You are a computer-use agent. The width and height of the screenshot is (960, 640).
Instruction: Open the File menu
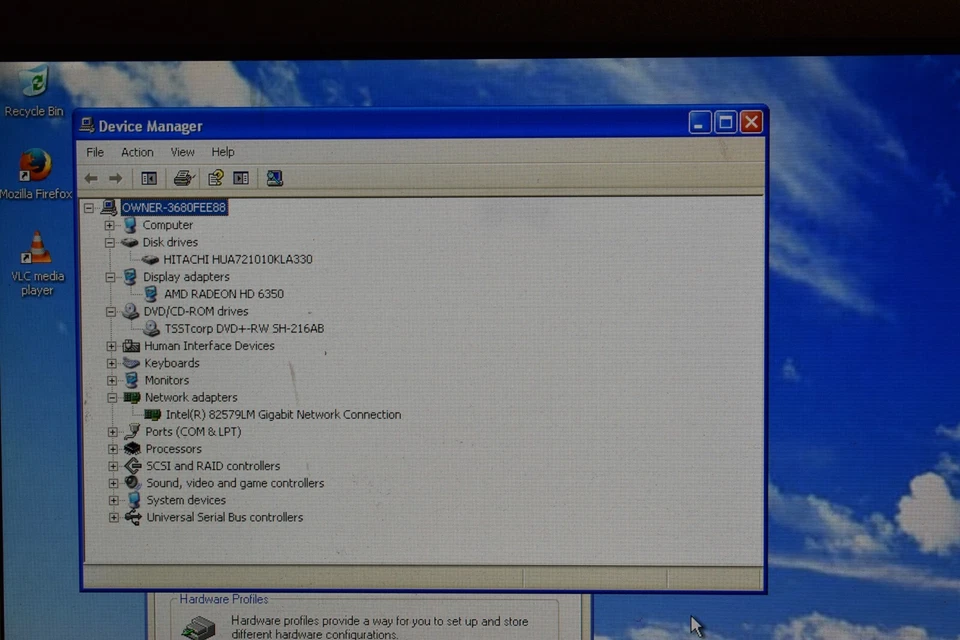pyautogui.click(x=94, y=152)
